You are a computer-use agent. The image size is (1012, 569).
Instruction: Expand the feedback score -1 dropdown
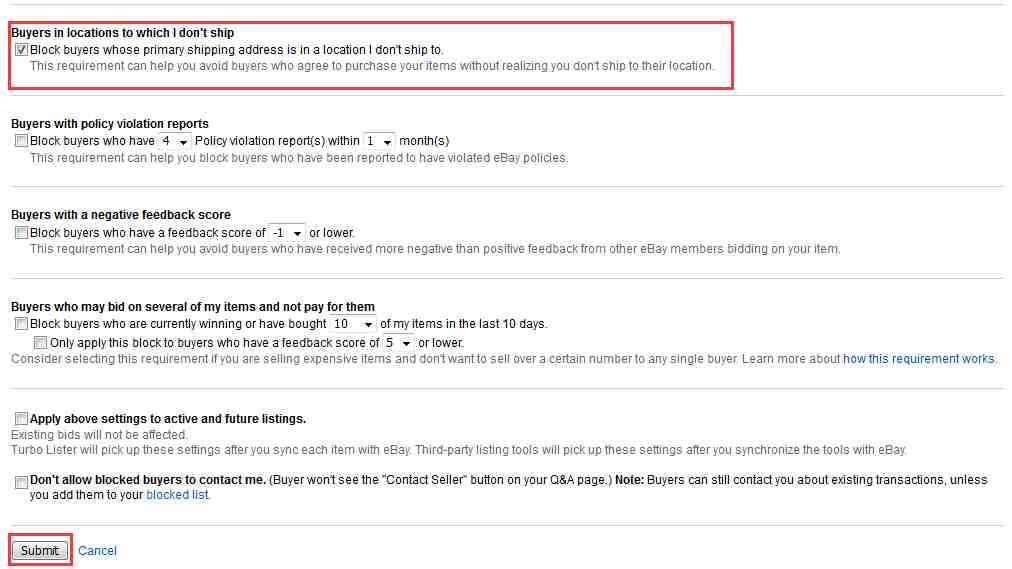click(x=287, y=232)
